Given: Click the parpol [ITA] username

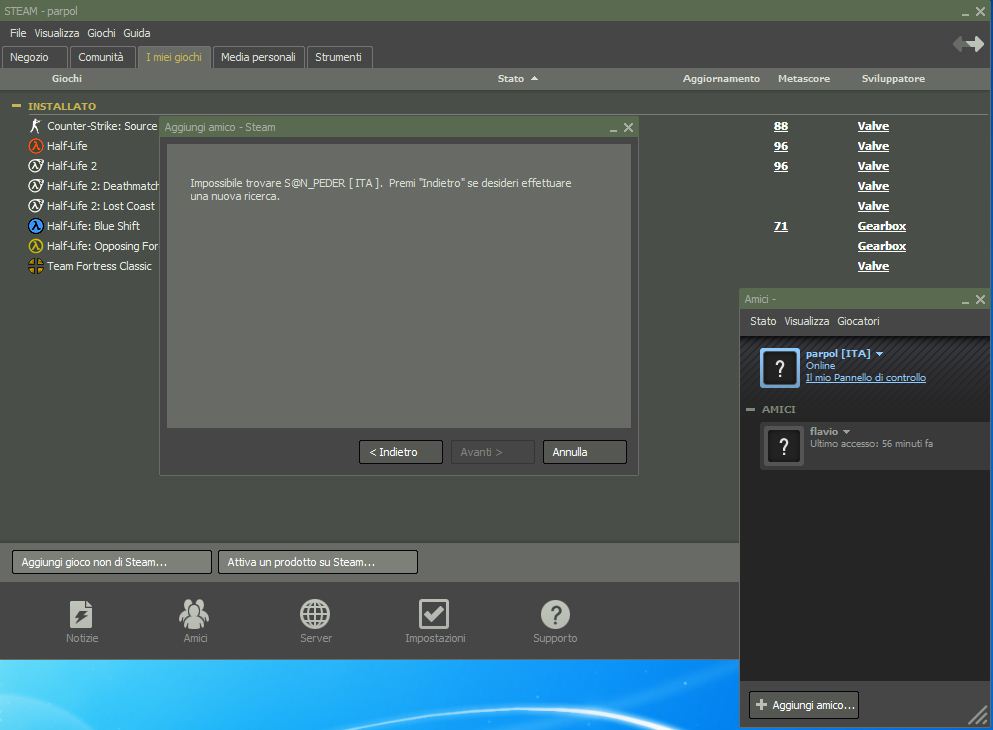Looking at the screenshot, I should 838,353.
